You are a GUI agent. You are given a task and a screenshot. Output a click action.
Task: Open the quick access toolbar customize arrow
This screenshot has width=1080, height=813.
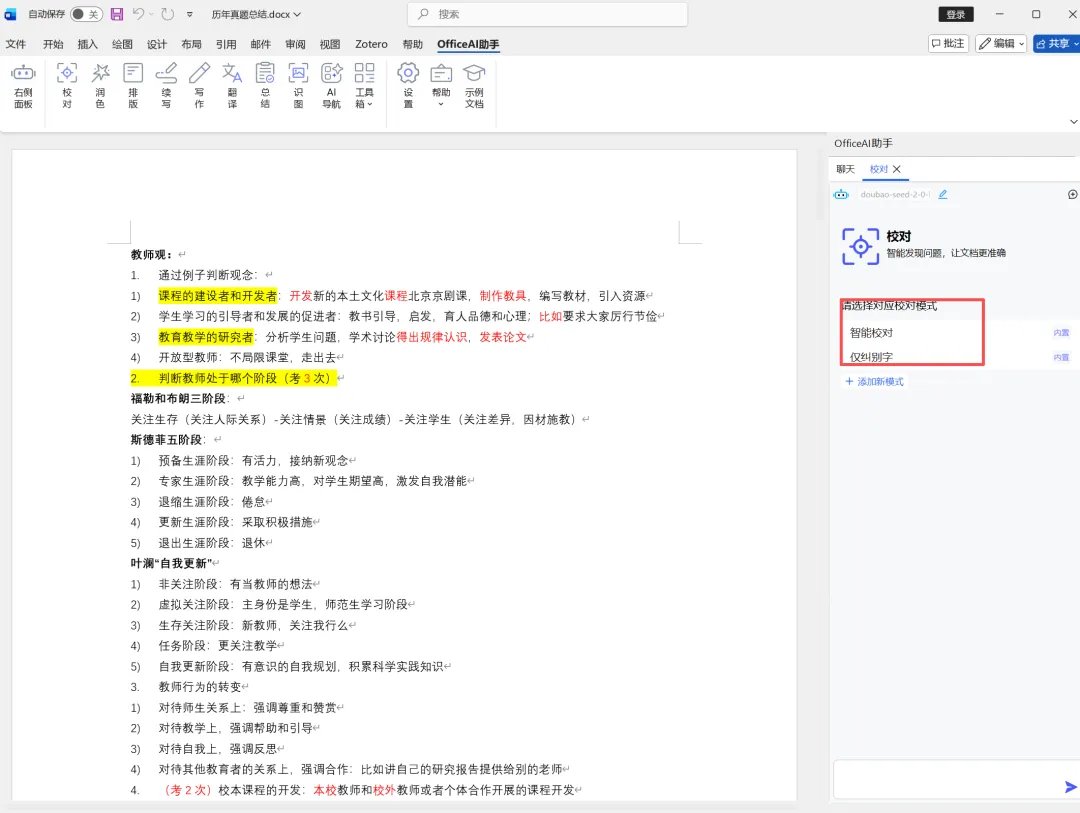189,14
